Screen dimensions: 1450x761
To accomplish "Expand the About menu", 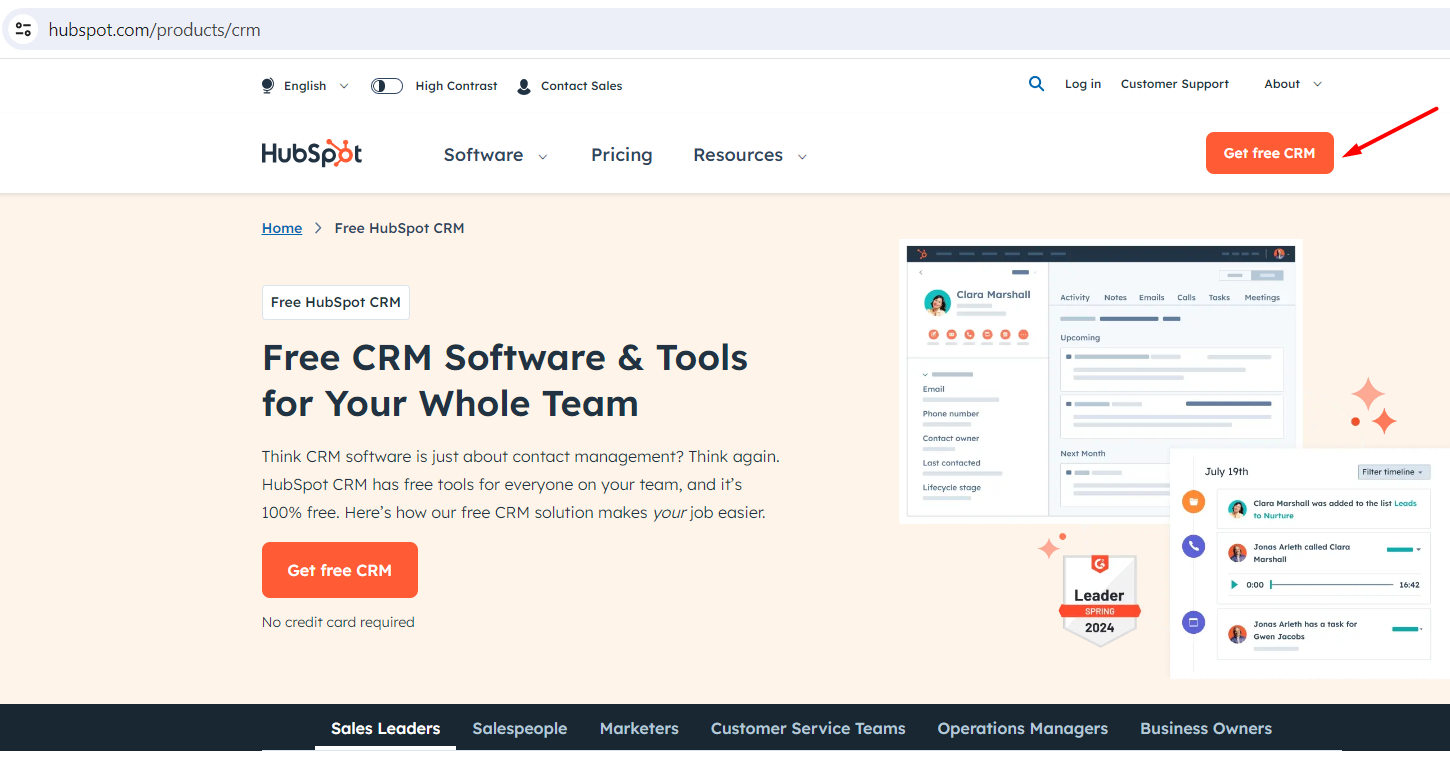I will (x=1293, y=84).
